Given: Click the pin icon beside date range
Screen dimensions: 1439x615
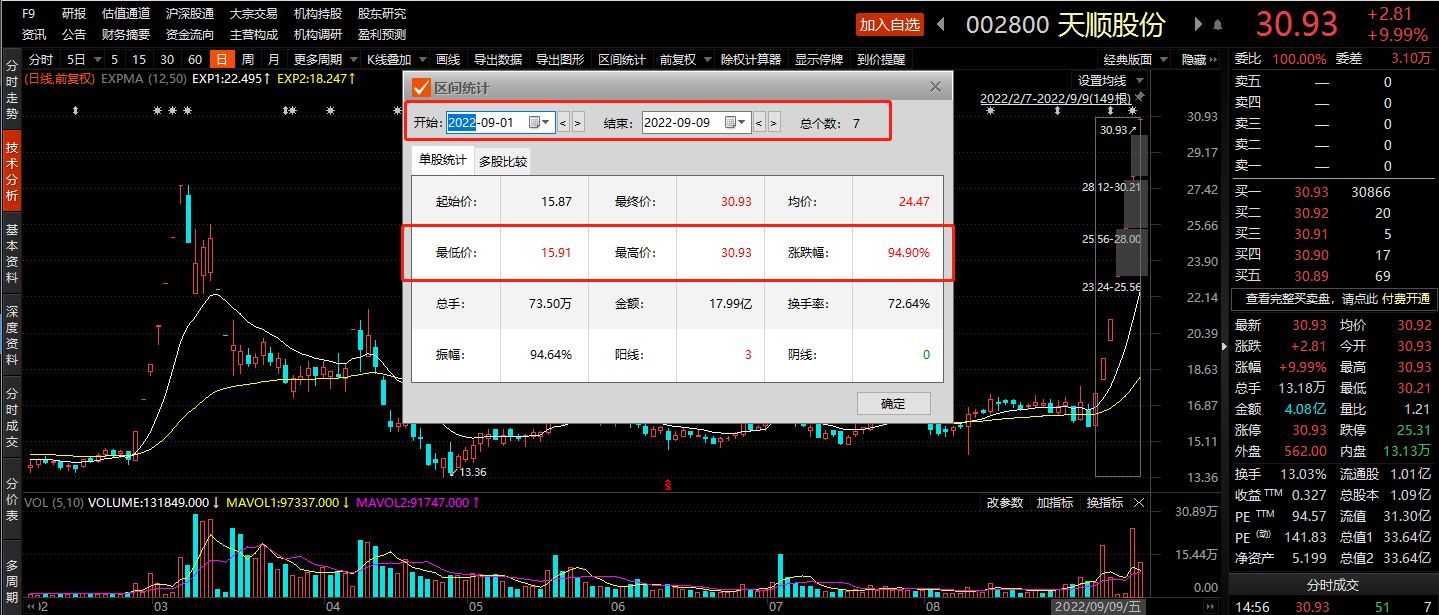Looking at the screenshot, I should coord(1140,98).
